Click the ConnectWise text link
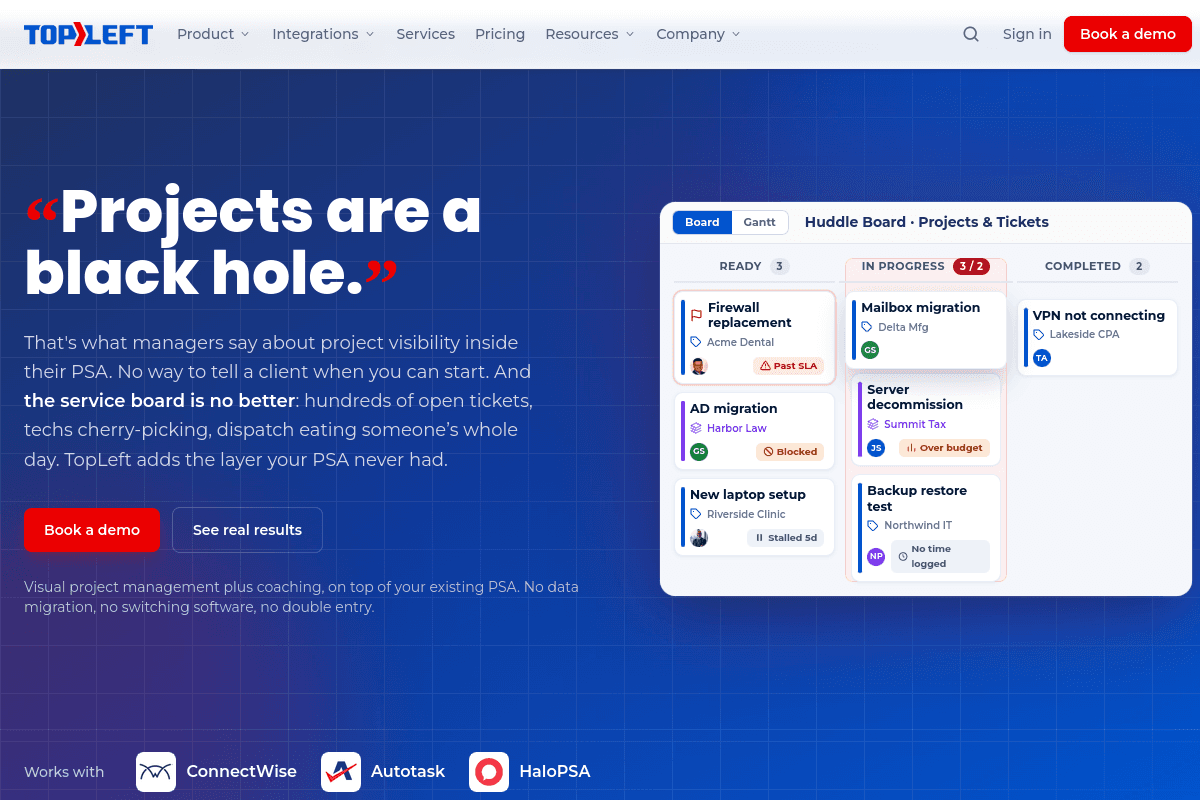Image resolution: width=1200 pixels, height=800 pixels. (x=241, y=772)
